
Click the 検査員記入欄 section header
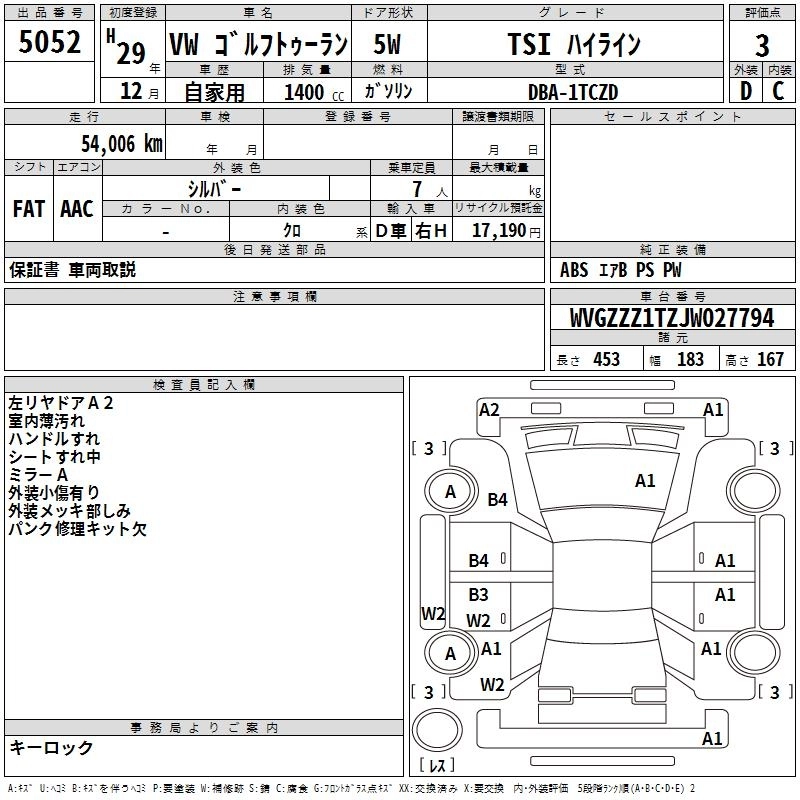click(204, 385)
